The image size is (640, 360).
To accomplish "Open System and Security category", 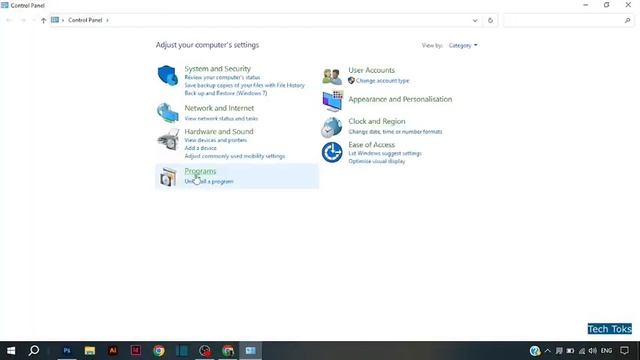I will click(x=218, y=69).
